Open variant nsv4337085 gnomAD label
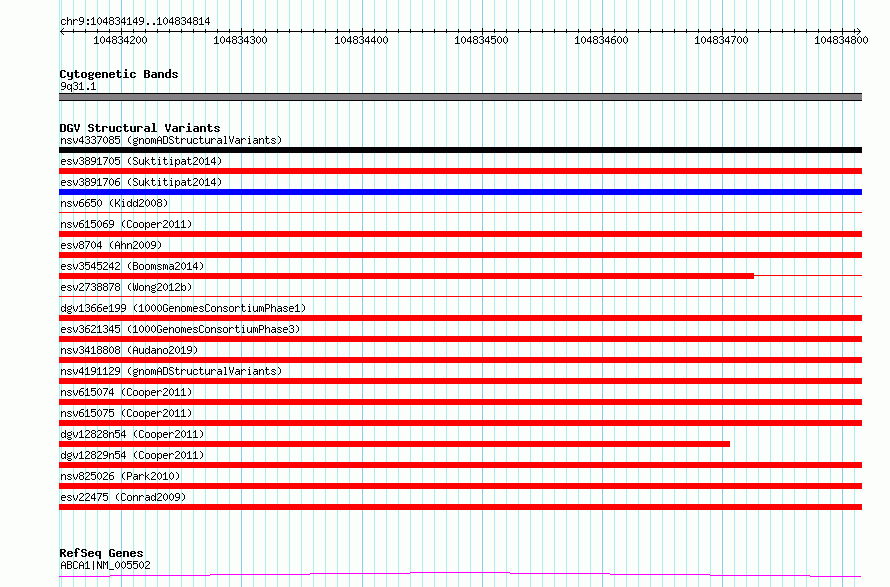The image size is (890, 587). [x=171, y=140]
